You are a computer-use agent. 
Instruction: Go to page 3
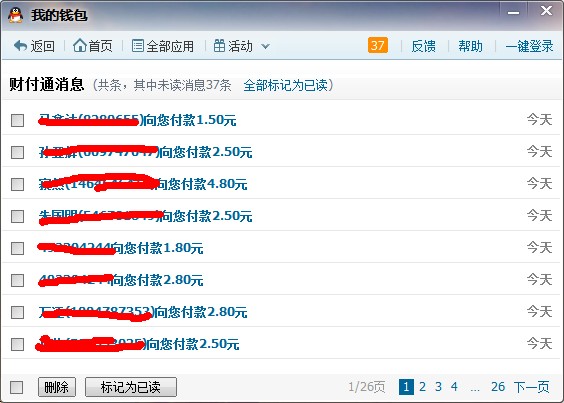click(x=438, y=387)
